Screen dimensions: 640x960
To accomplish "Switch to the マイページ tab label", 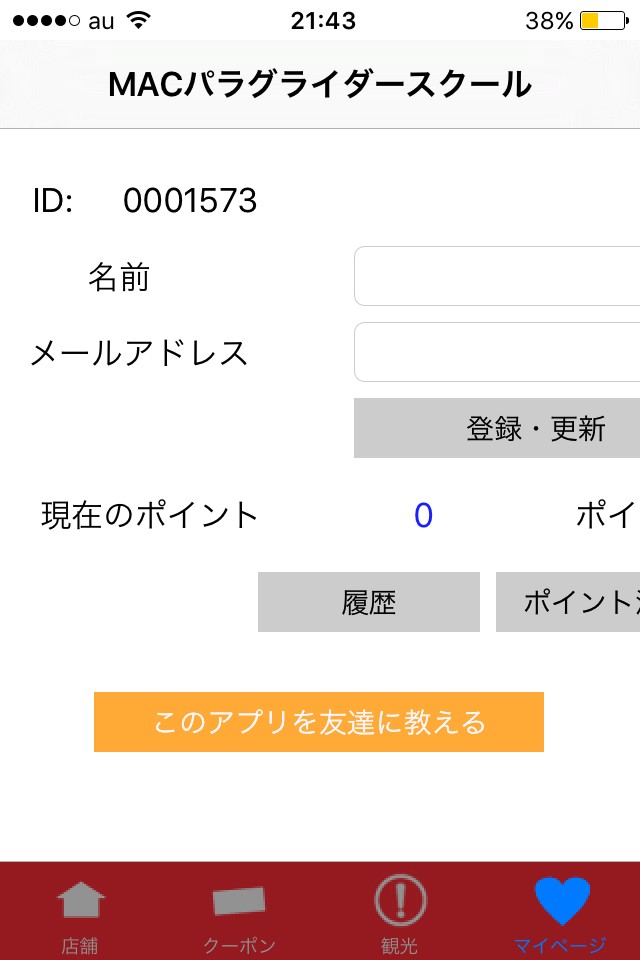I will (x=560, y=945).
